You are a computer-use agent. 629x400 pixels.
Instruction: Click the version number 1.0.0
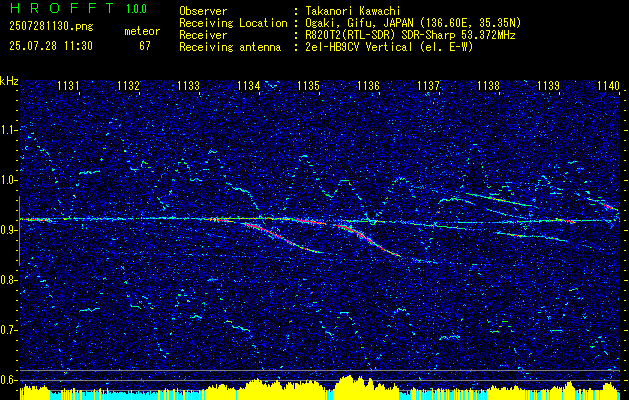coord(136,9)
